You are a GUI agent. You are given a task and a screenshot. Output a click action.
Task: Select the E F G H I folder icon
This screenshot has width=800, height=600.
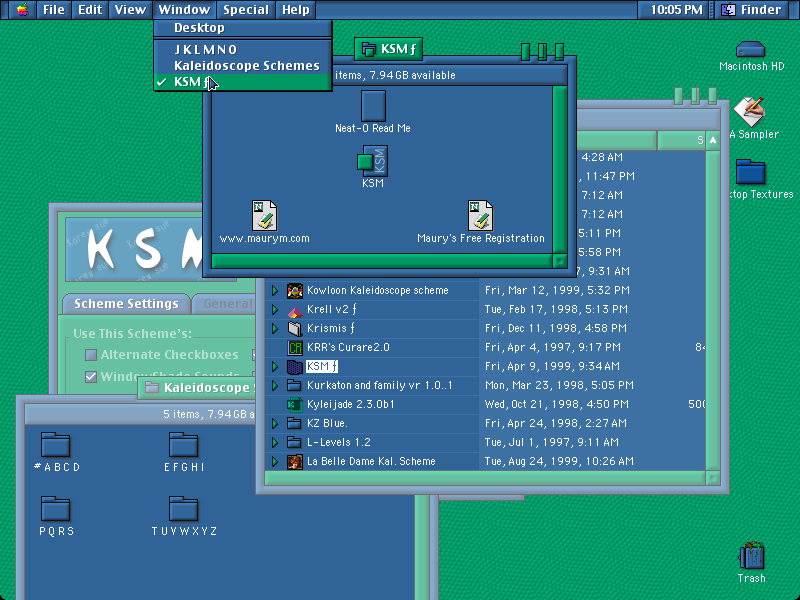point(184,445)
